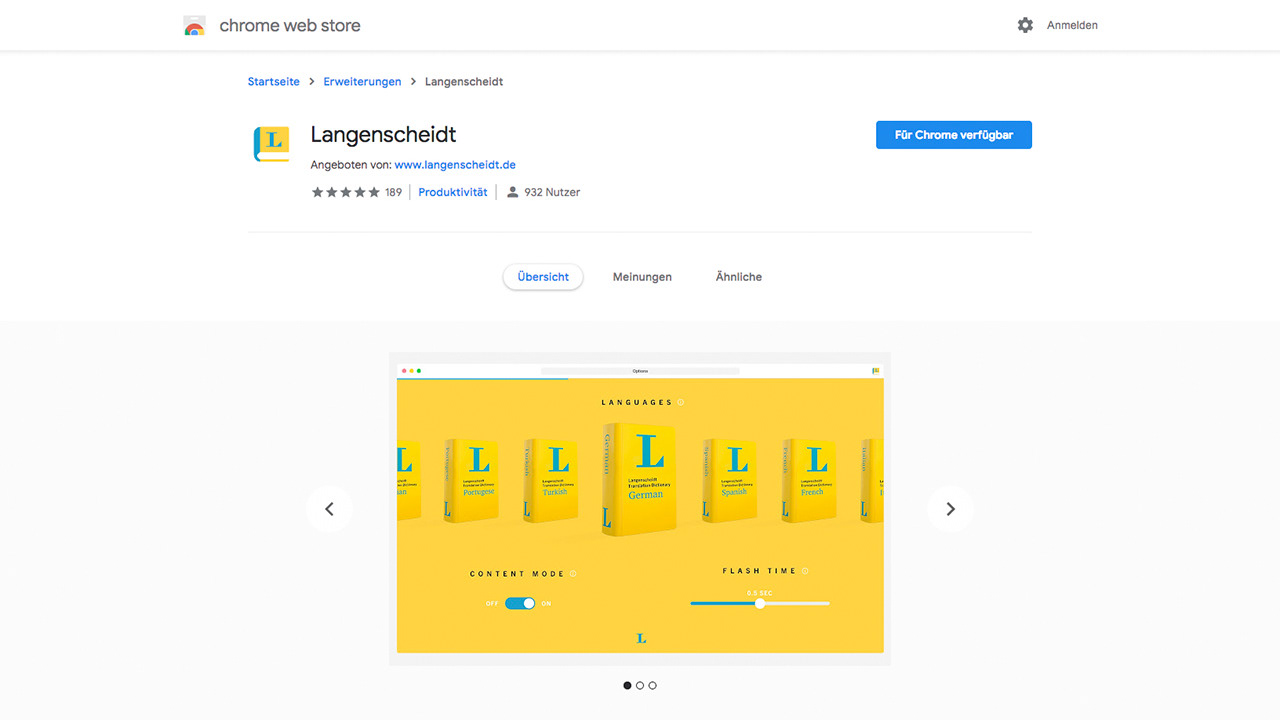Click the chrome web store title text
The height and width of the screenshot is (720, 1280).
tap(290, 26)
